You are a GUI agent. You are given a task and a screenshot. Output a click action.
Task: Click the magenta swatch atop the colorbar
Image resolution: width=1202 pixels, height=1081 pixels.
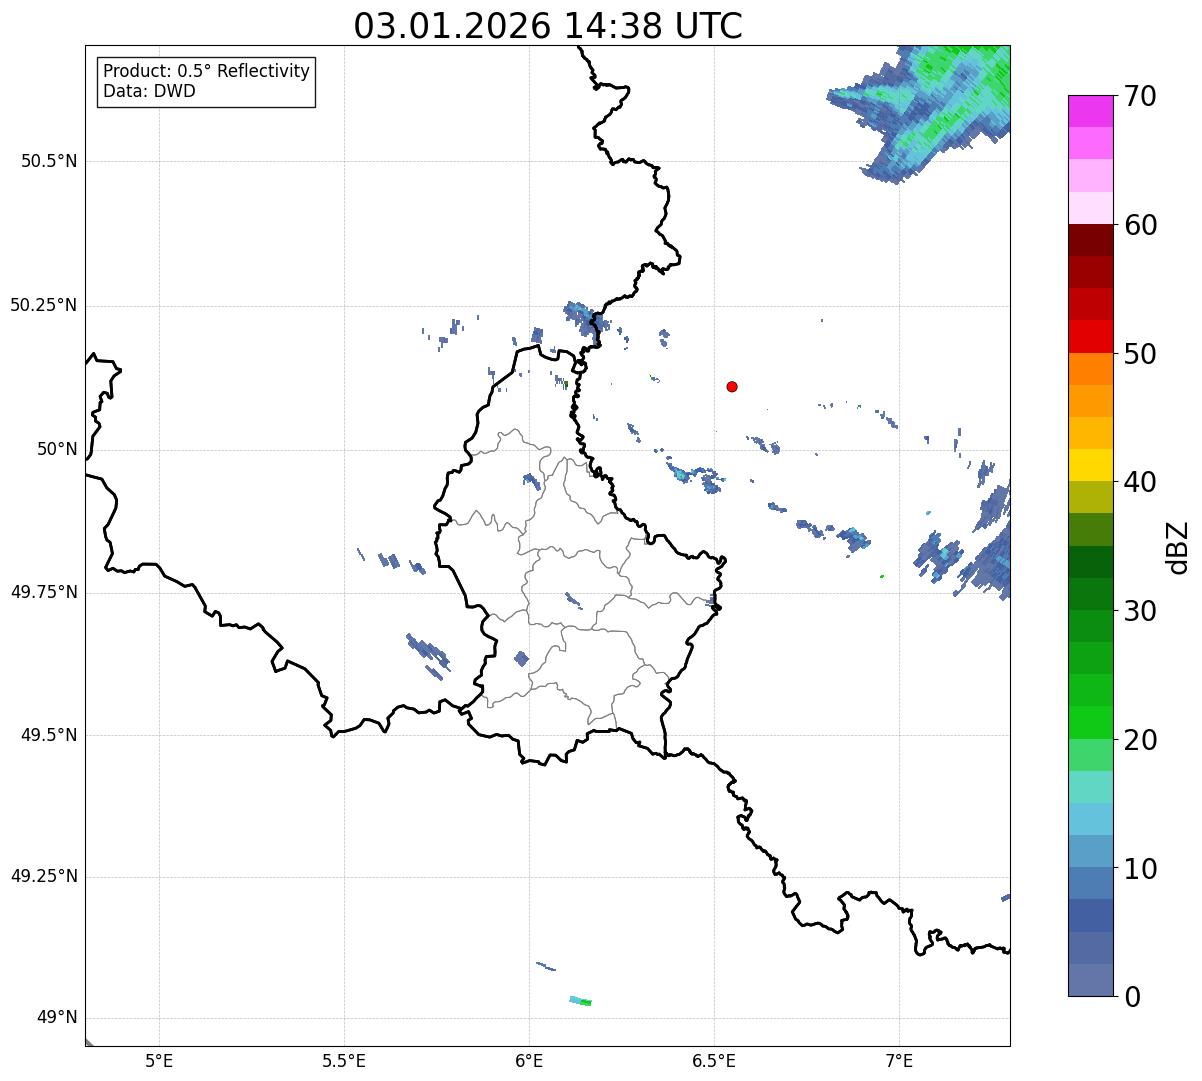(1091, 111)
